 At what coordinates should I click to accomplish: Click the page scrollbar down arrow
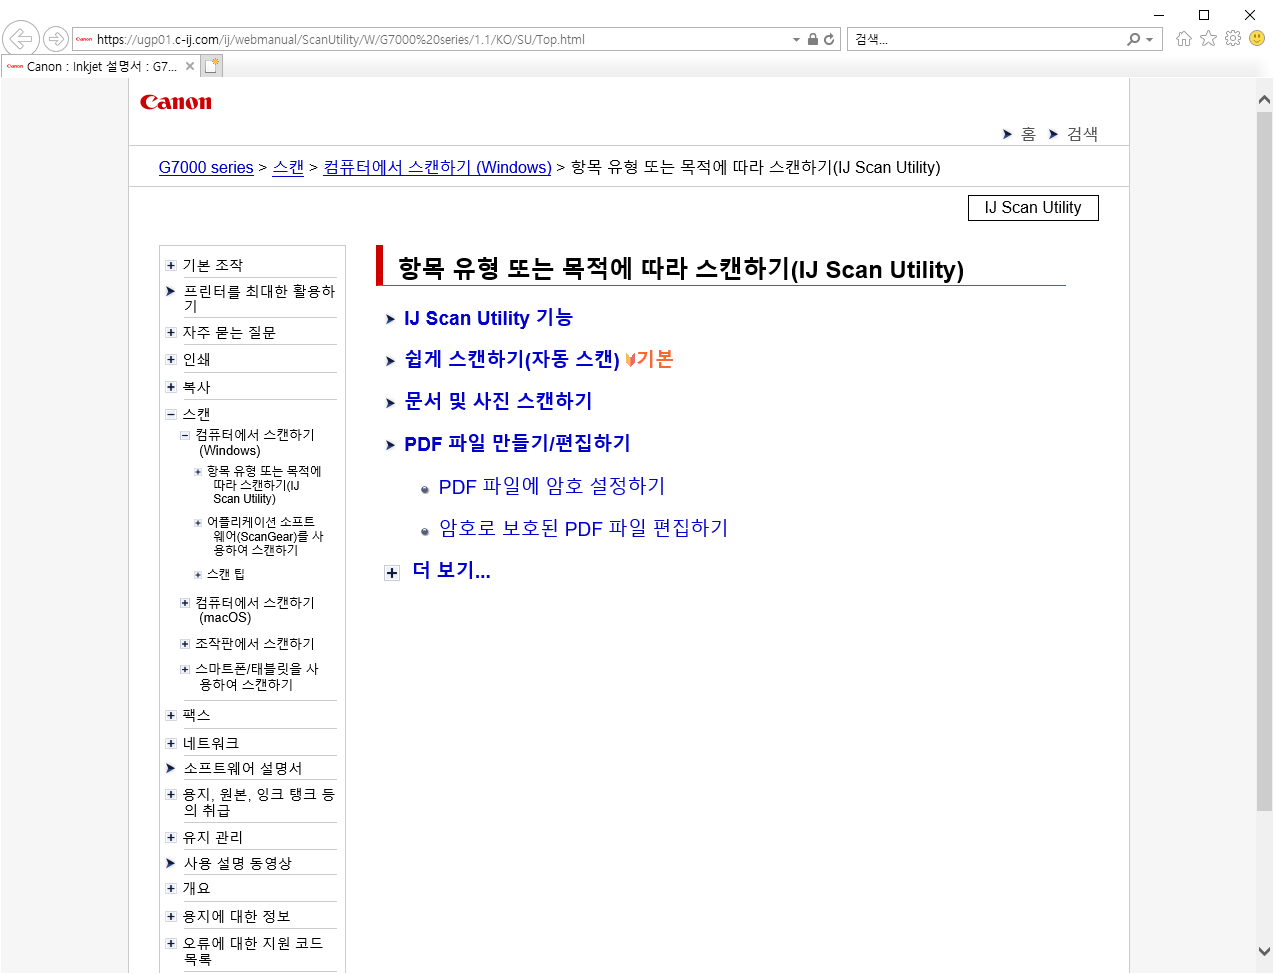[x=1264, y=951]
